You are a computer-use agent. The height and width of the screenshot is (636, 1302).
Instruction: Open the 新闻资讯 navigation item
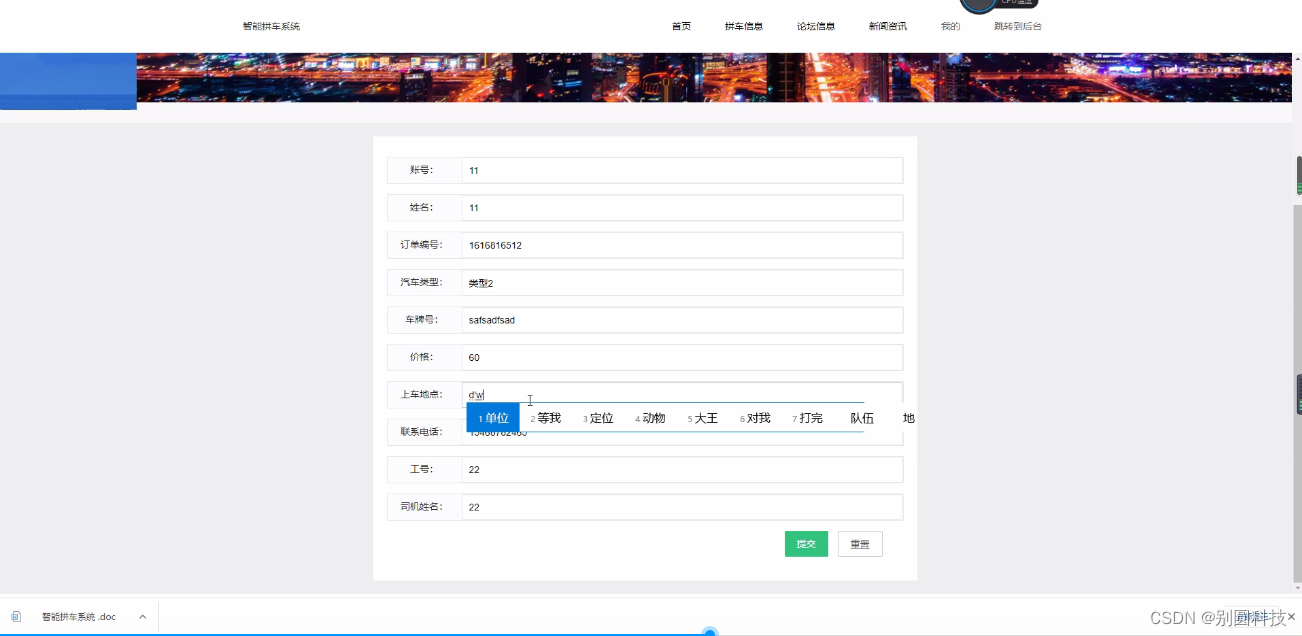[888, 26]
